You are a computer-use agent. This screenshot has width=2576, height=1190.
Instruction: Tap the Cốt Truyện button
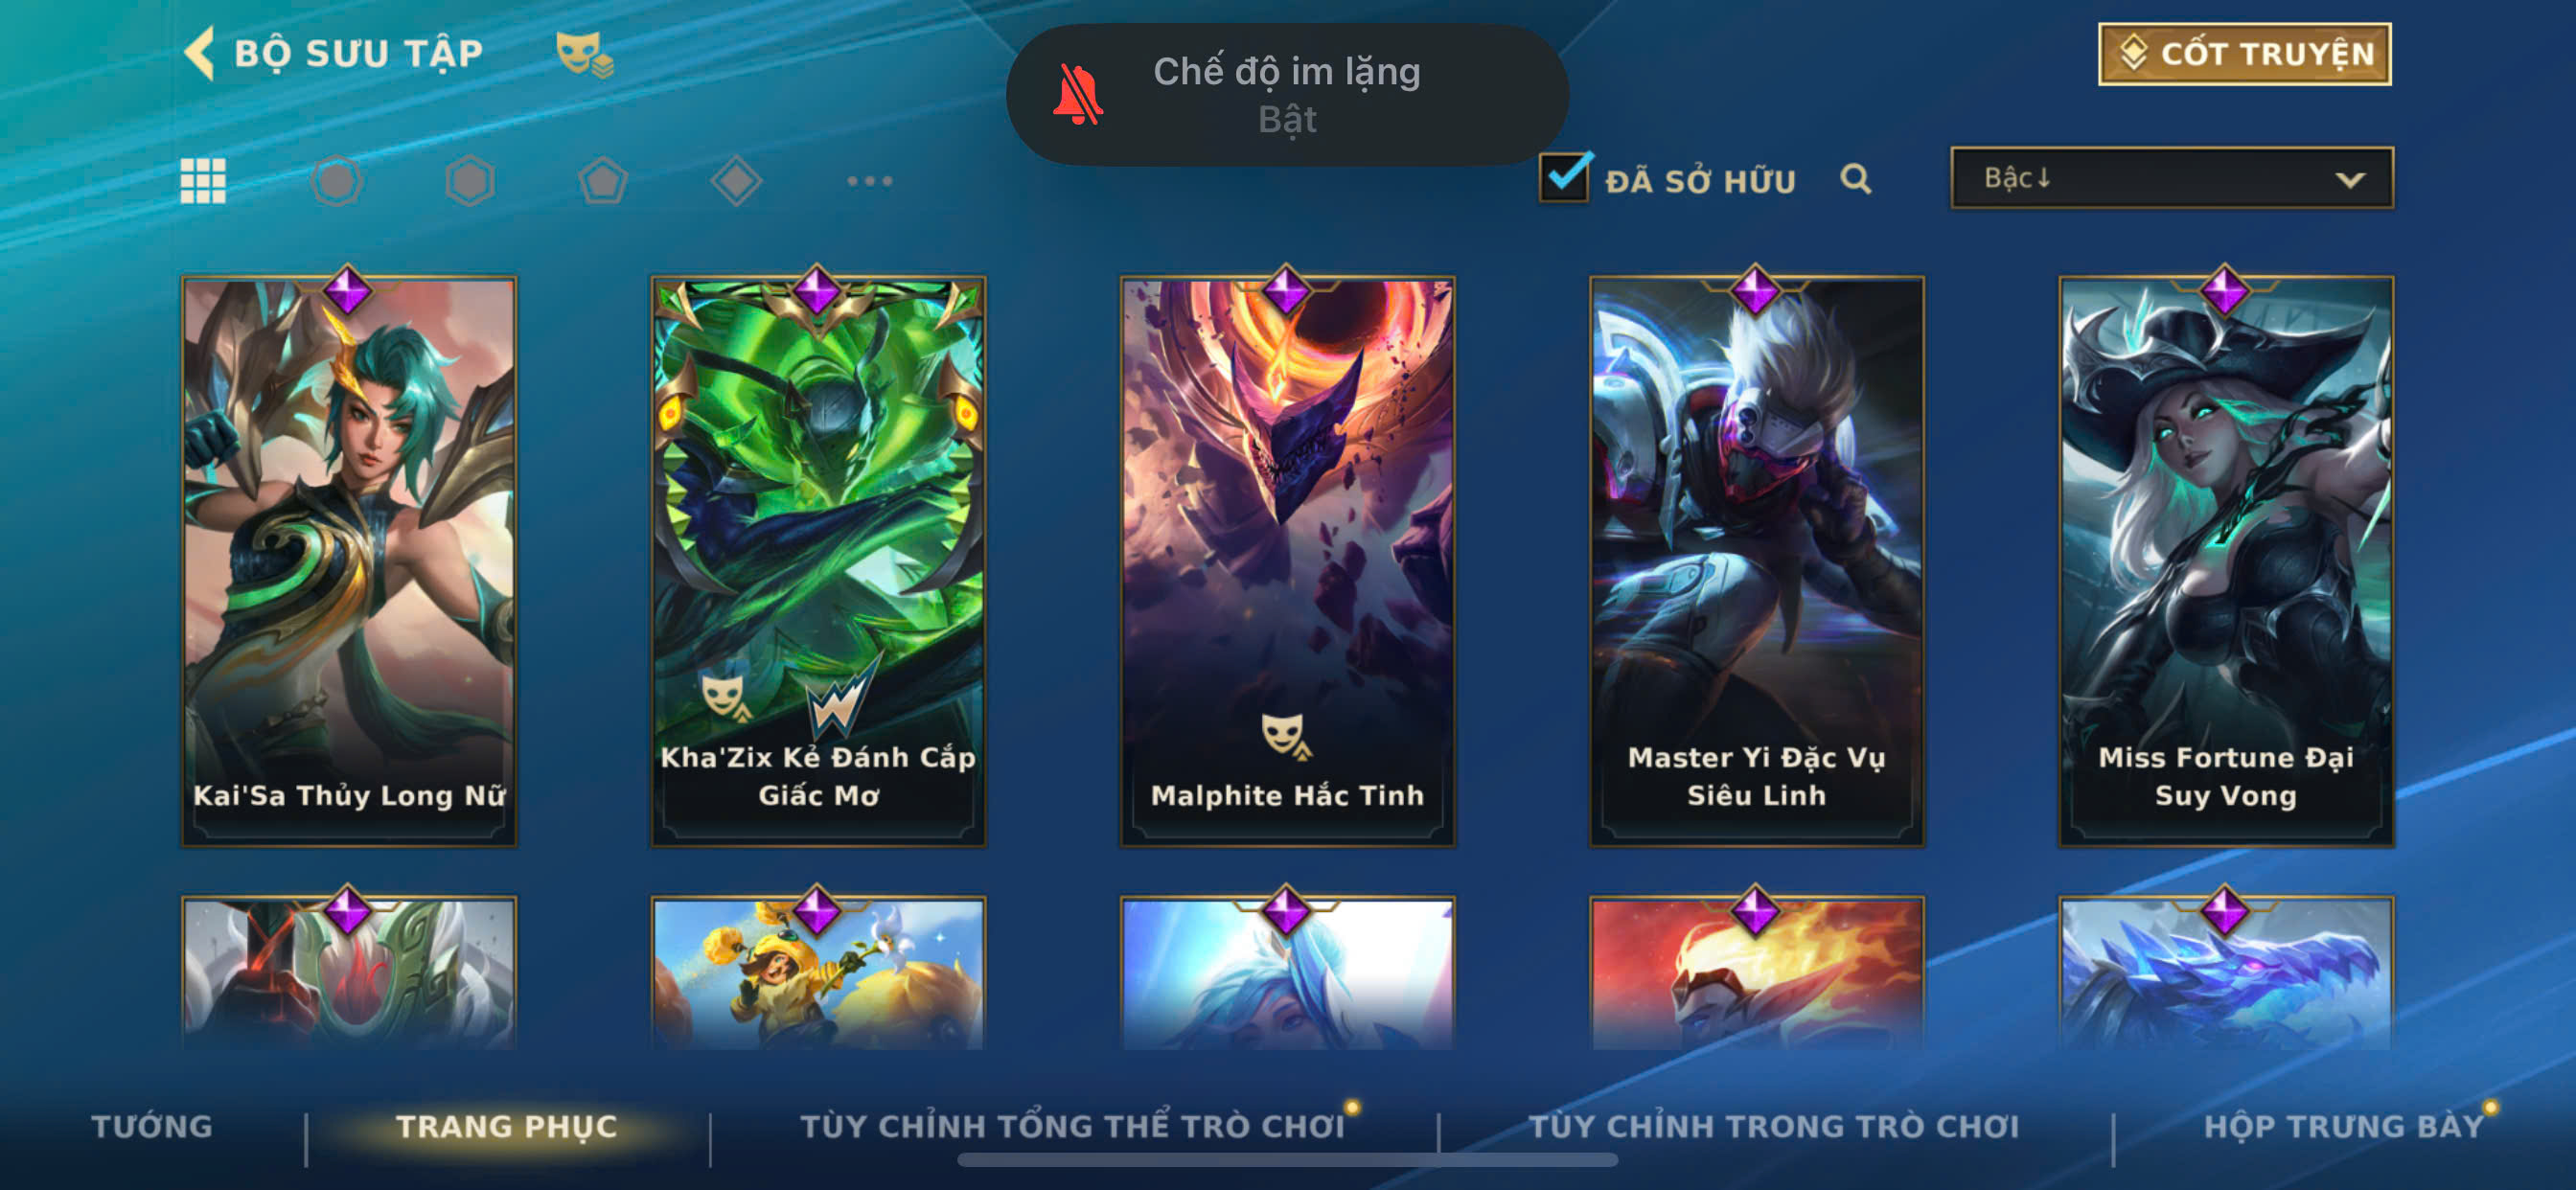click(x=2244, y=54)
